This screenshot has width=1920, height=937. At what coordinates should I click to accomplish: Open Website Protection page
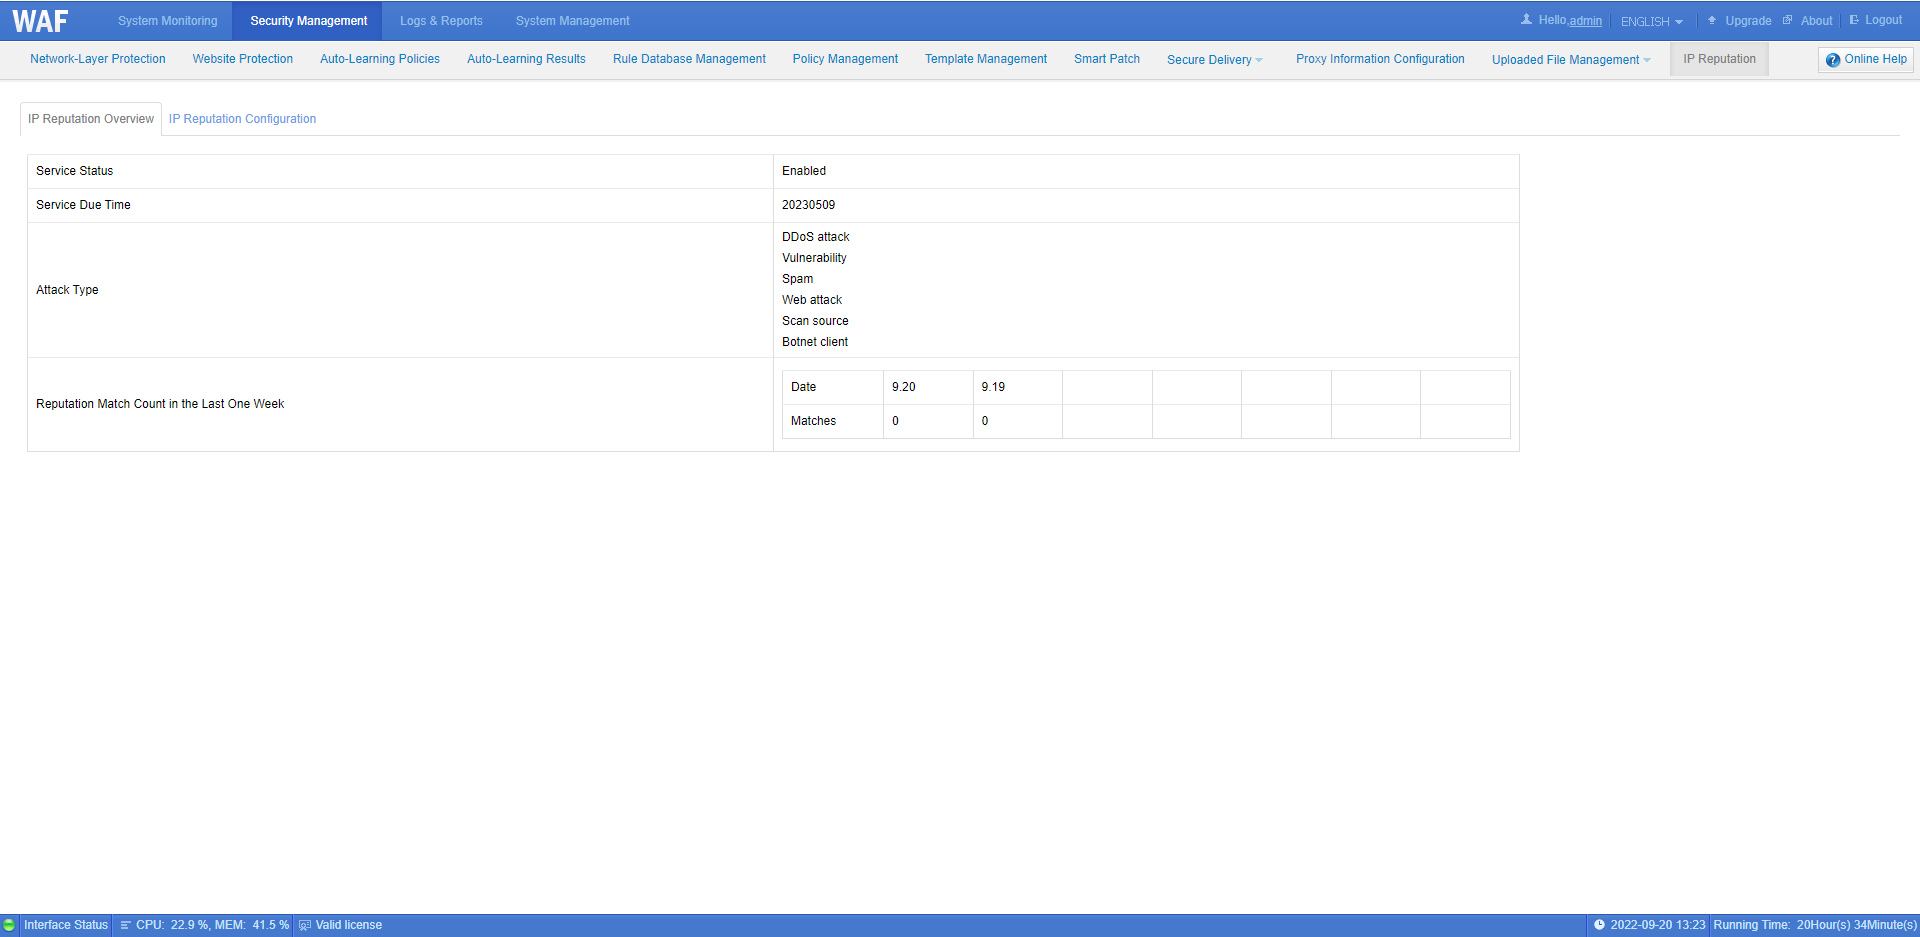pyautogui.click(x=243, y=59)
